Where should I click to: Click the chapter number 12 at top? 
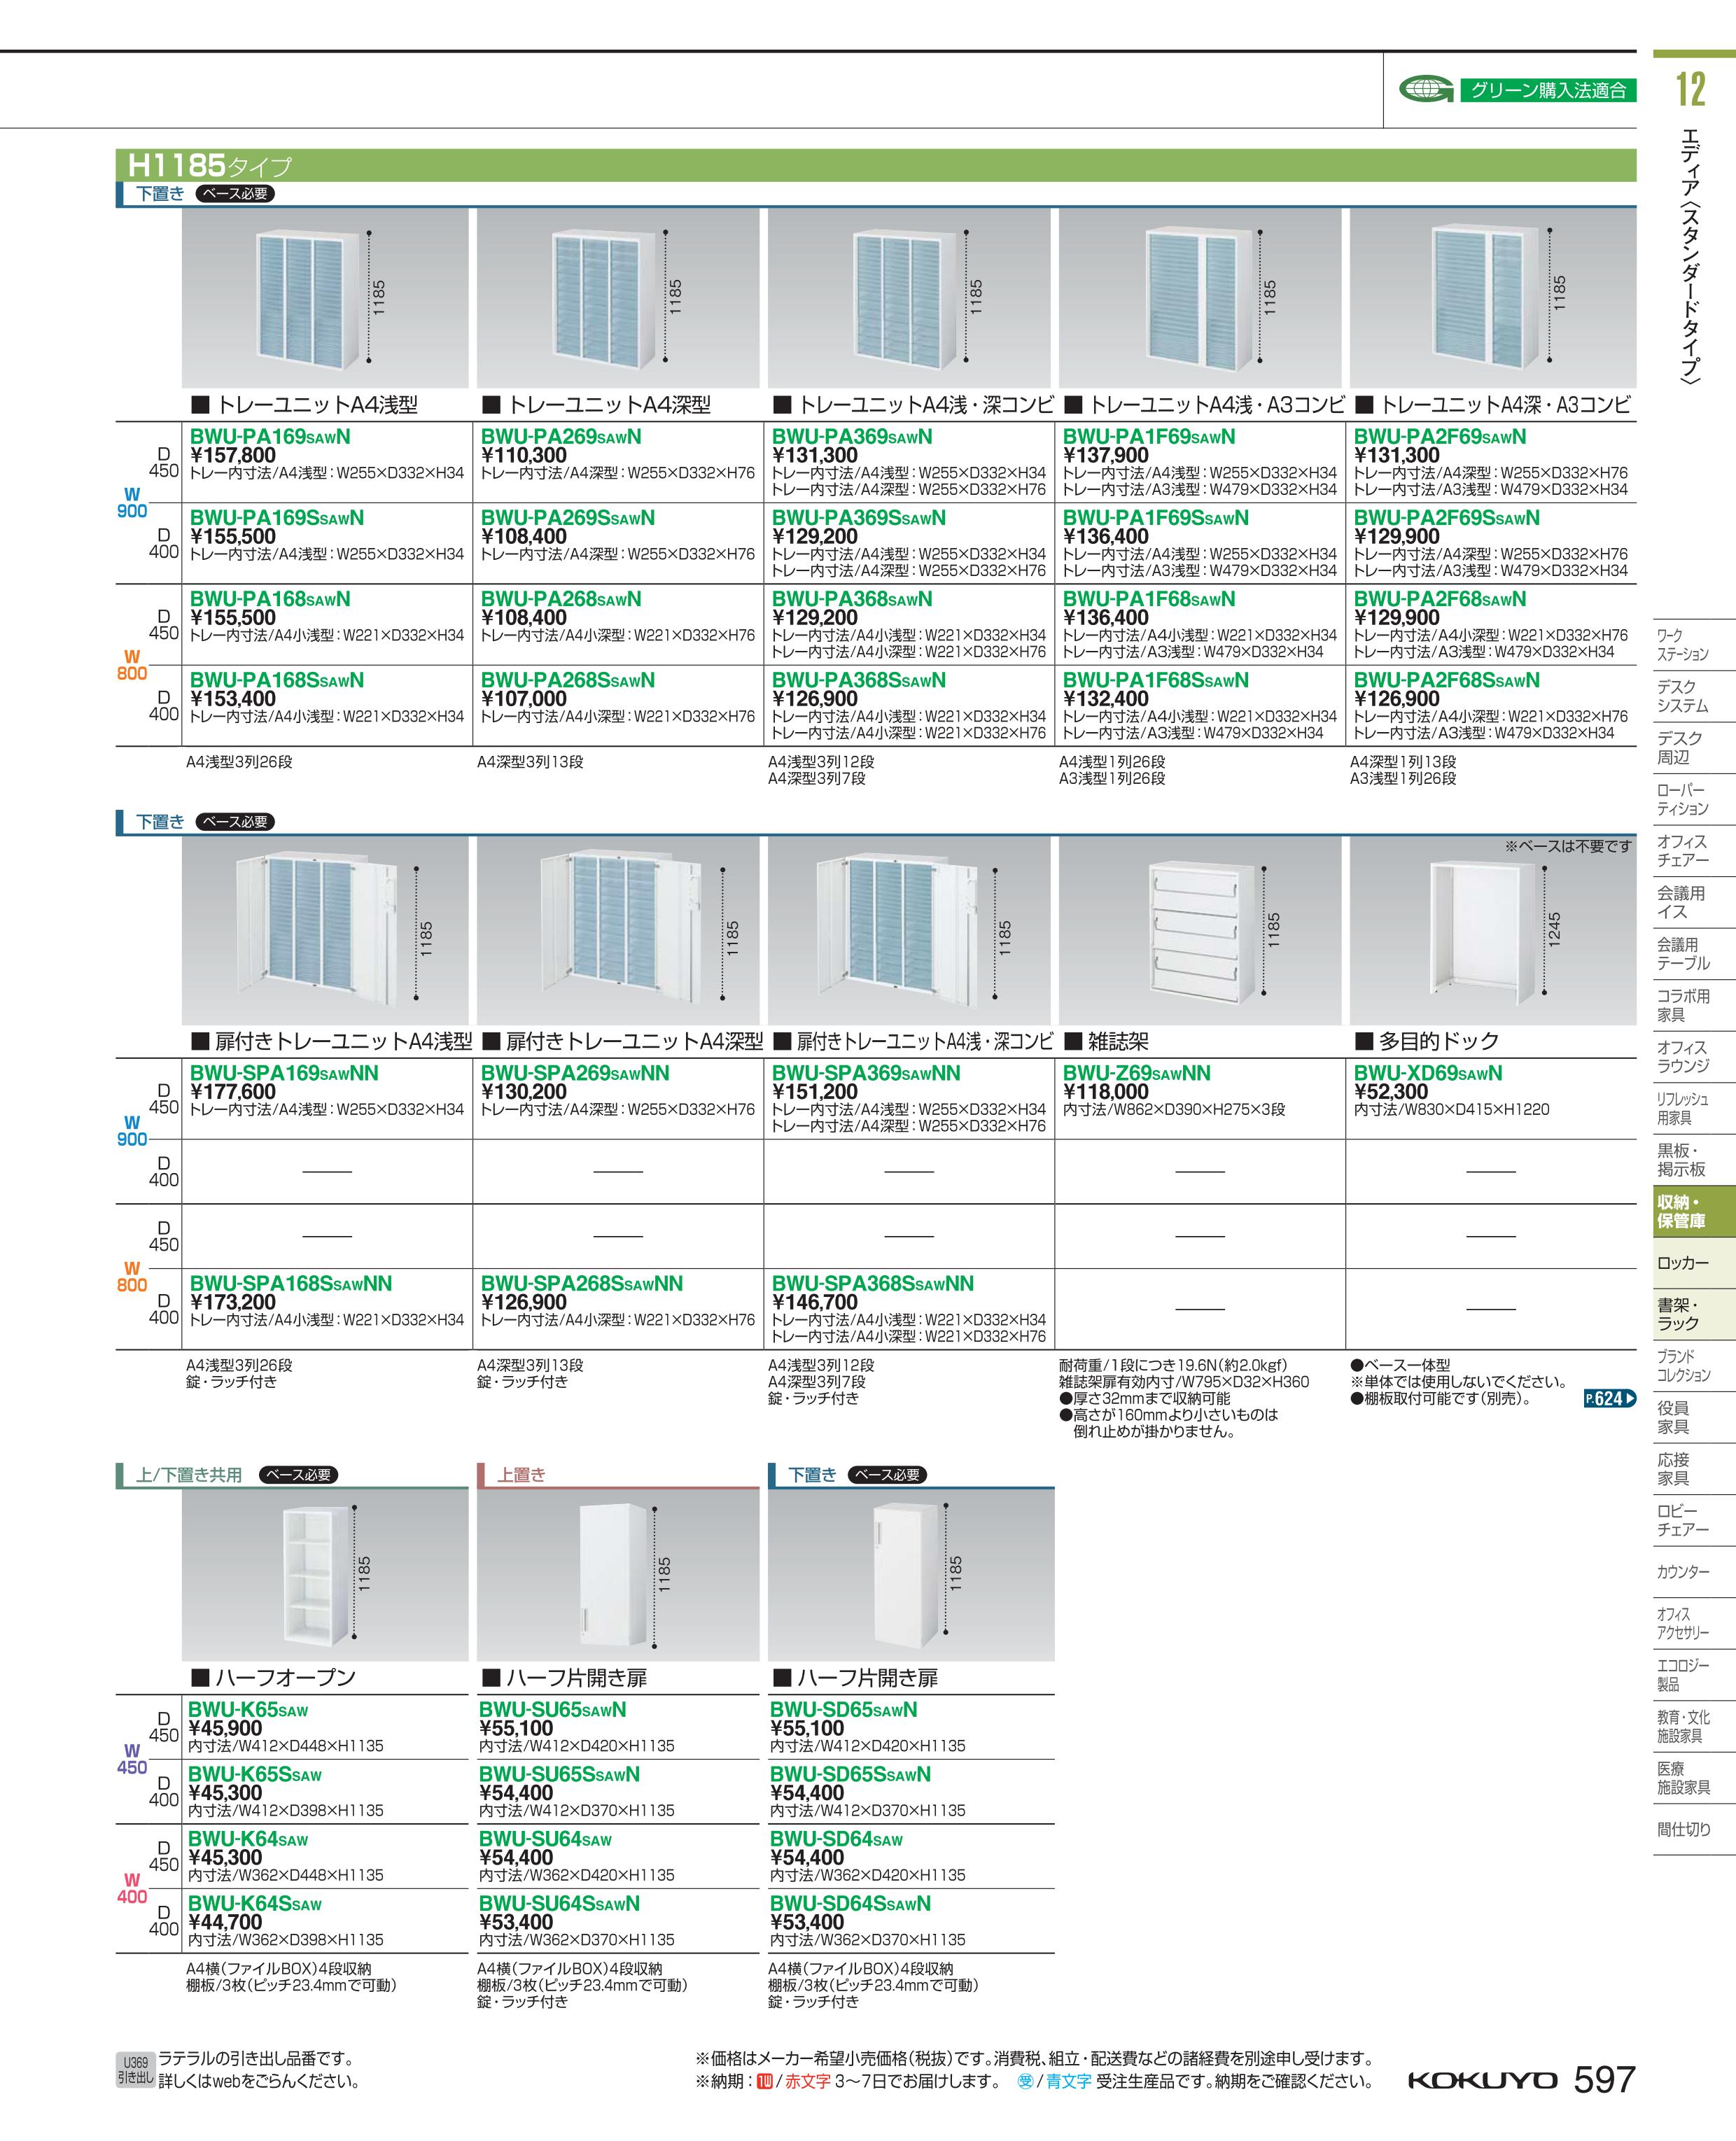(1690, 89)
